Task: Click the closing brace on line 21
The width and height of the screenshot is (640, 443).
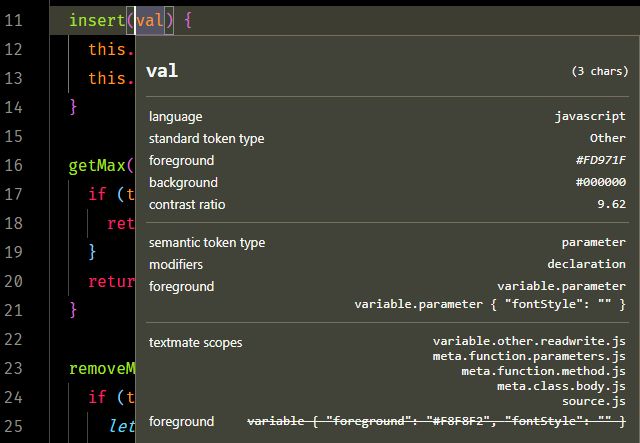Action: pyautogui.click(x=73, y=310)
